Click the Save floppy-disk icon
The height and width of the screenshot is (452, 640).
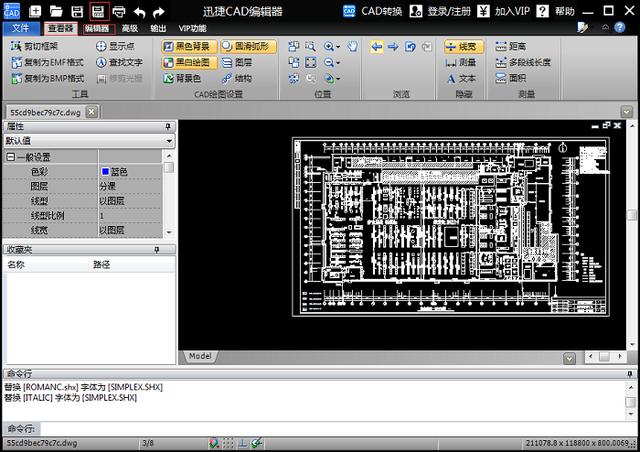[x=77, y=11]
